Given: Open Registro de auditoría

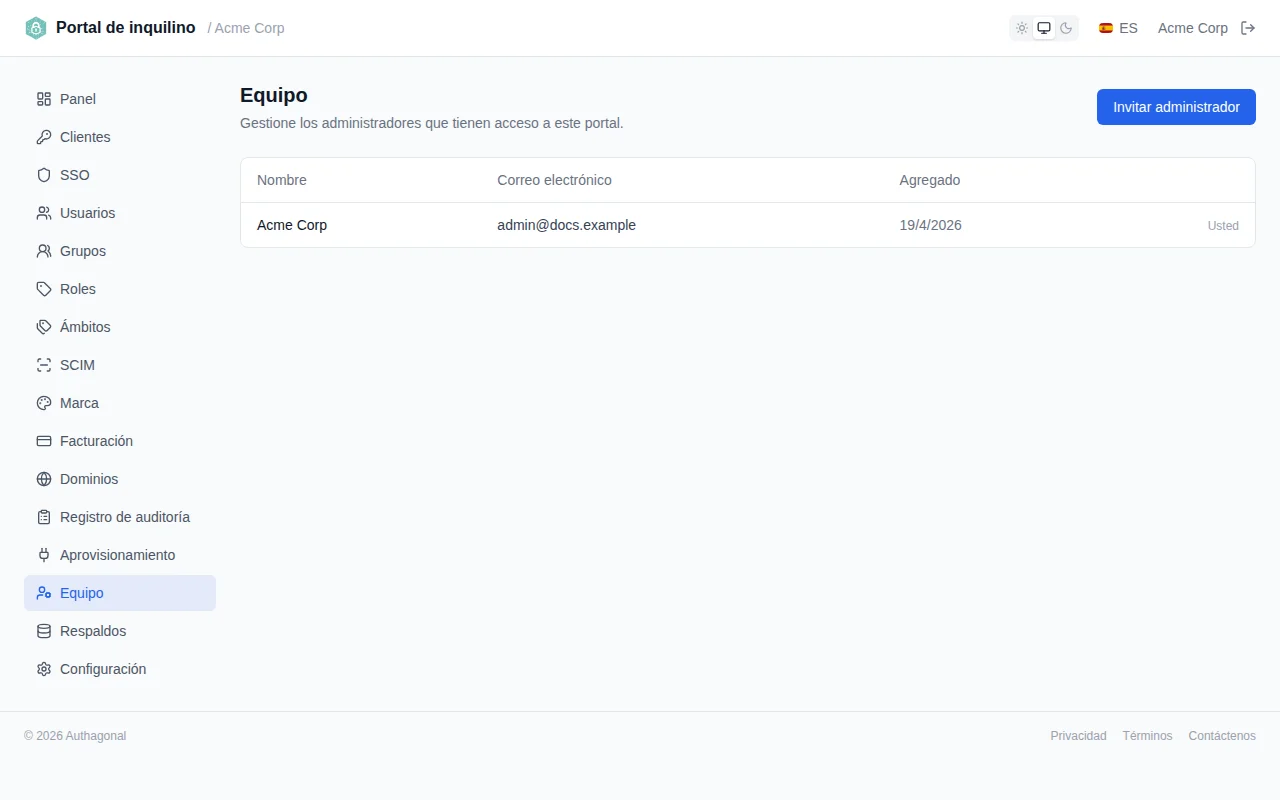Looking at the screenshot, I should coord(120,517).
